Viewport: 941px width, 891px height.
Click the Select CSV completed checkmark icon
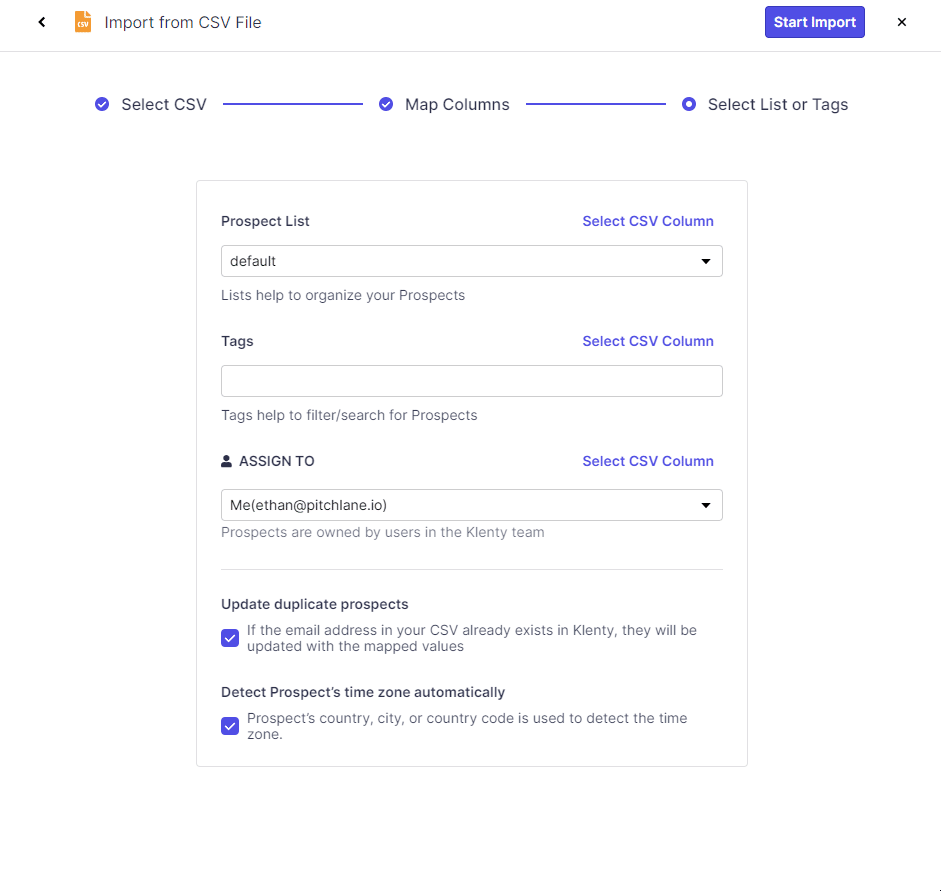point(102,104)
